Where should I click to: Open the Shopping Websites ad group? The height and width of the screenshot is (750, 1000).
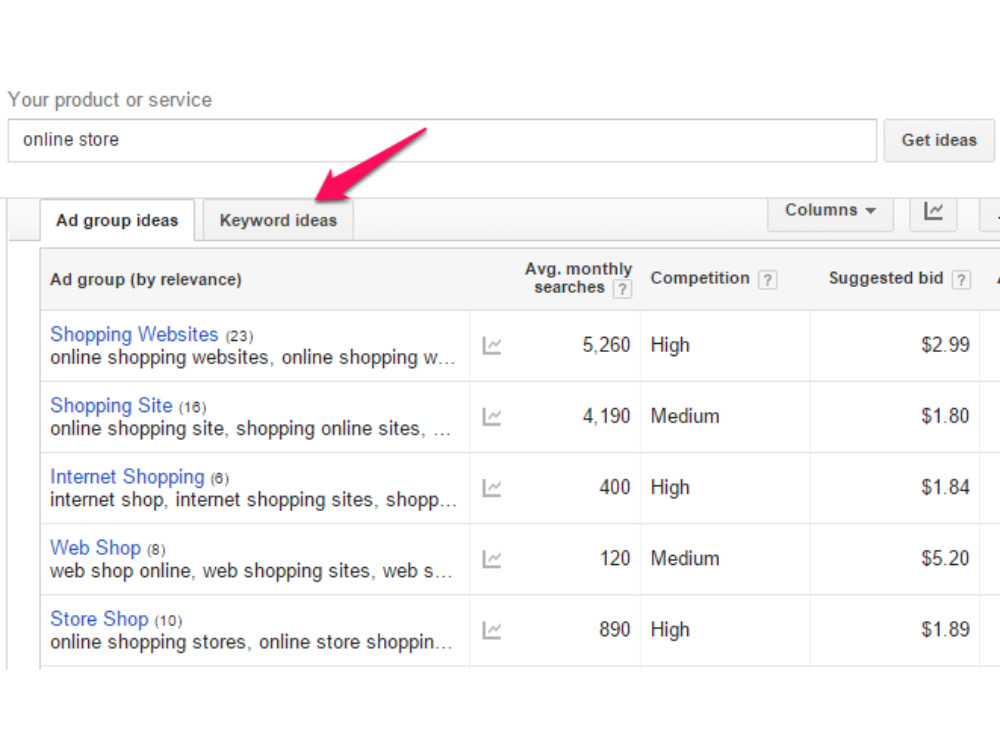[135, 334]
